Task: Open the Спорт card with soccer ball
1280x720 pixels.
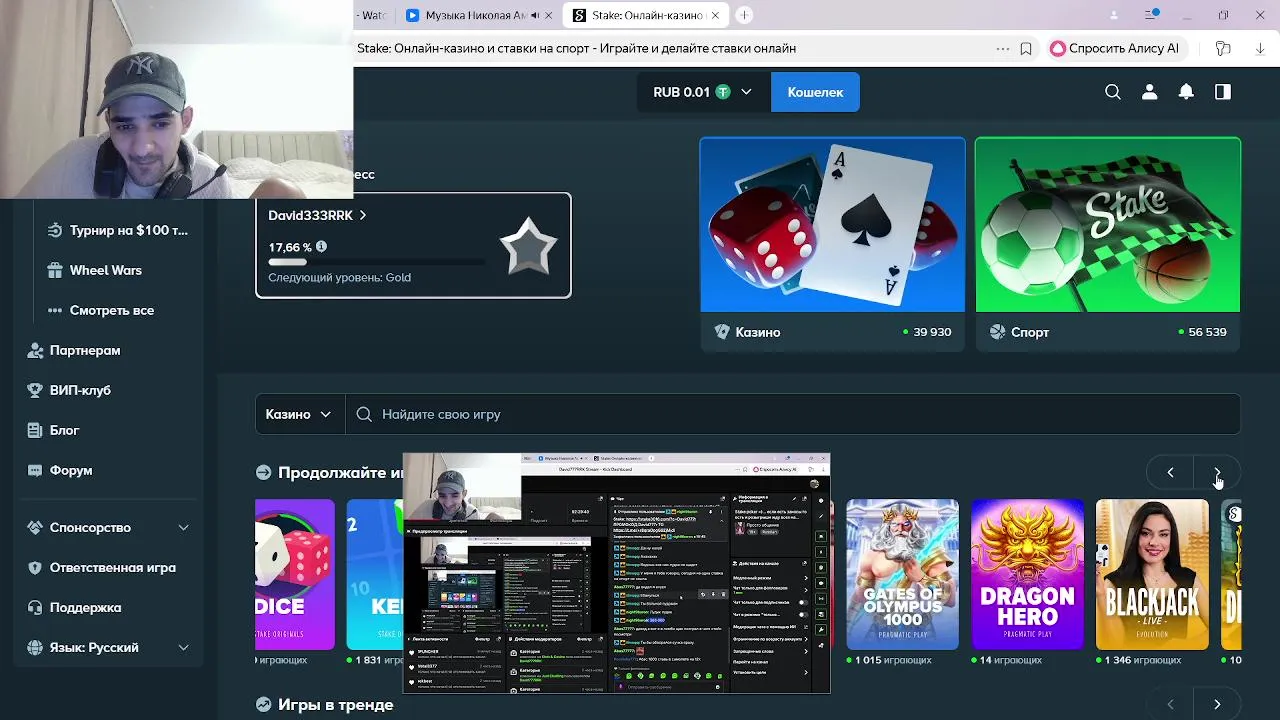Action: (x=1108, y=244)
